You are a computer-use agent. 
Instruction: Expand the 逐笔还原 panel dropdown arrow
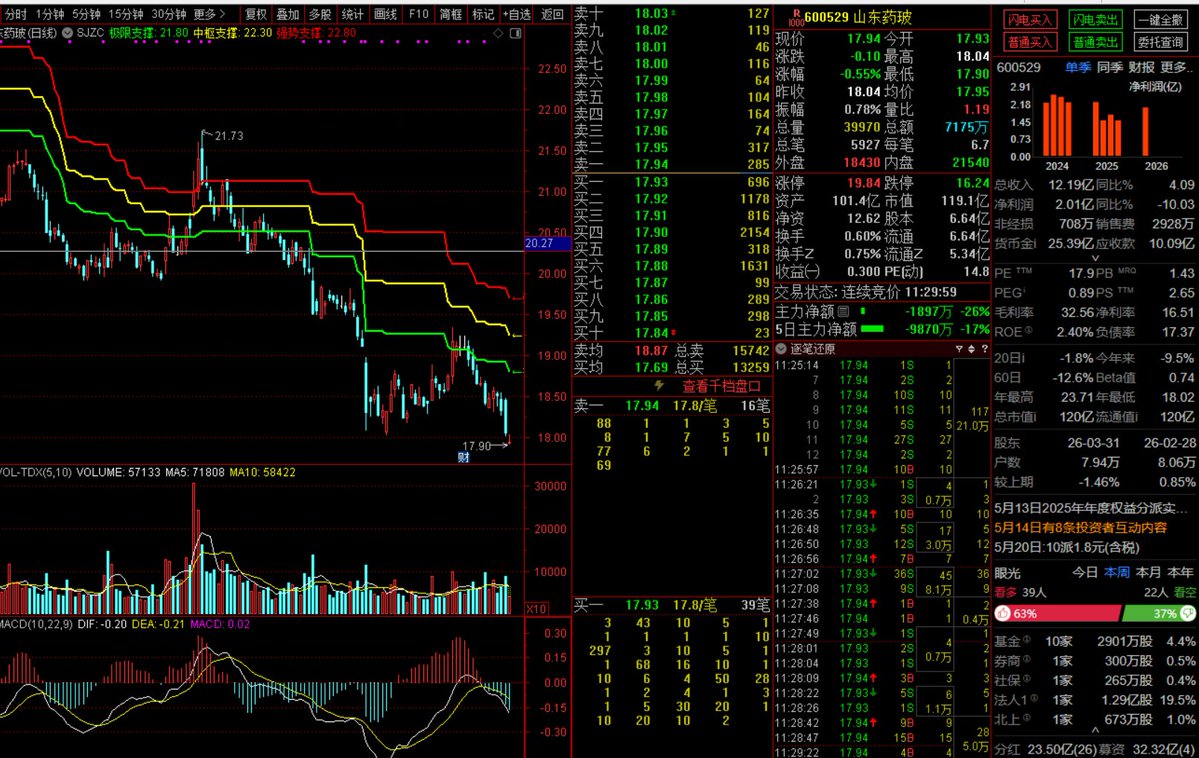click(x=781, y=349)
